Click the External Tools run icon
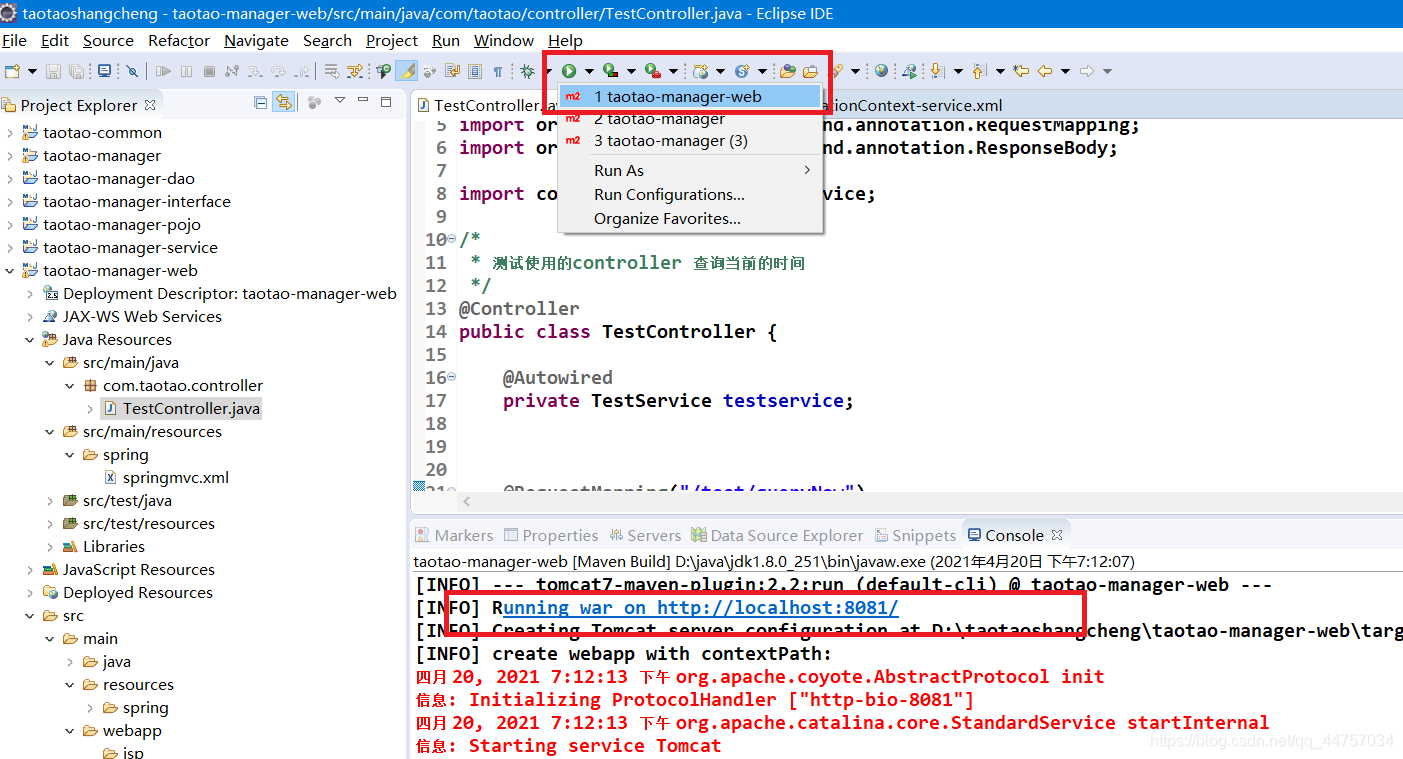The width and height of the screenshot is (1403, 759). click(x=652, y=71)
